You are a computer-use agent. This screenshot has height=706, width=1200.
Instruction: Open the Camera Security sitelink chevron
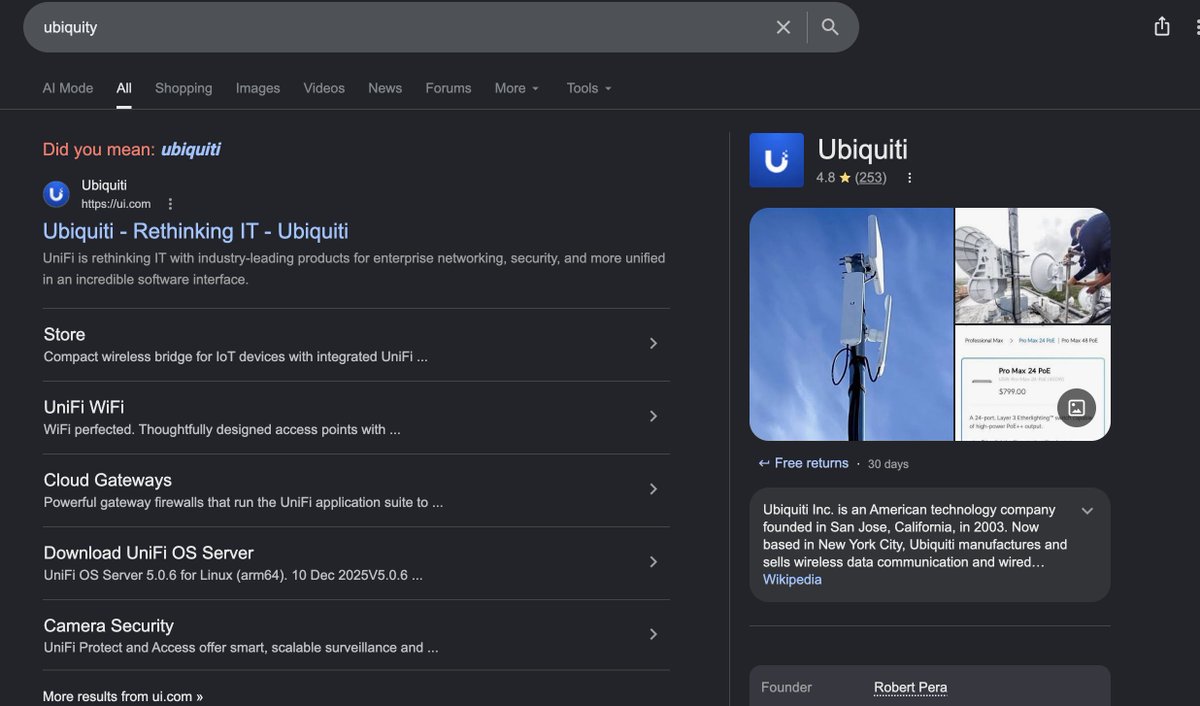653,634
